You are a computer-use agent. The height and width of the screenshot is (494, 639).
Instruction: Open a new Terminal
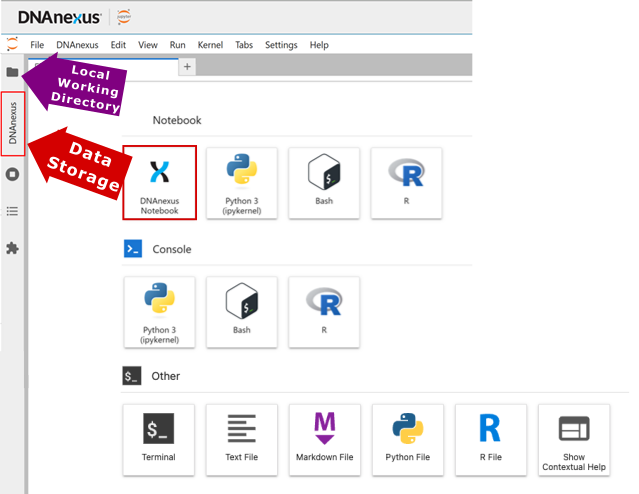(x=159, y=440)
